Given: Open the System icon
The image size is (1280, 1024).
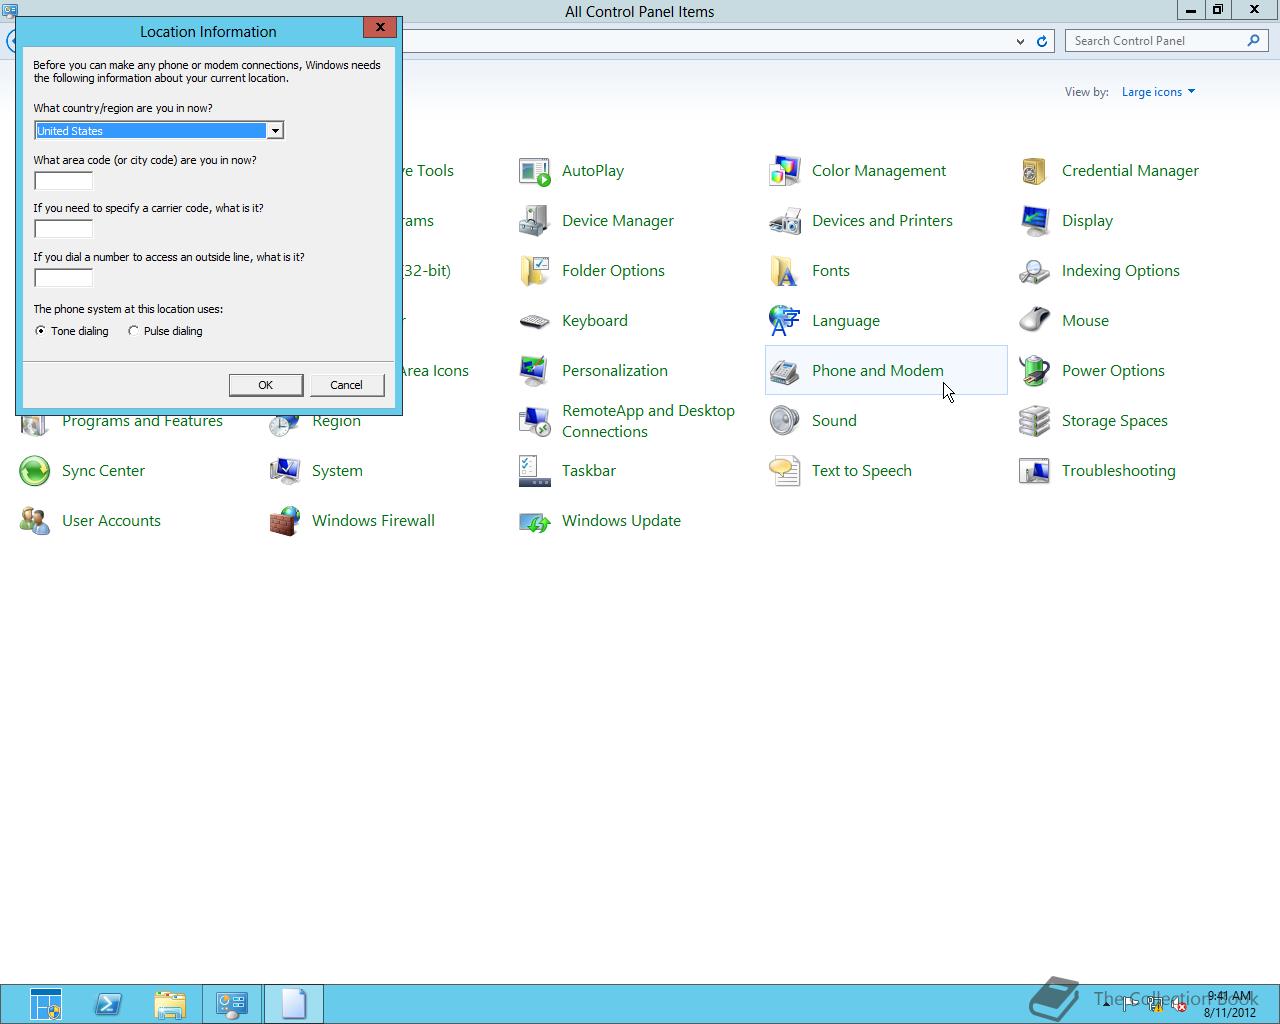Looking at the screenshot, I should click(285, 471).
